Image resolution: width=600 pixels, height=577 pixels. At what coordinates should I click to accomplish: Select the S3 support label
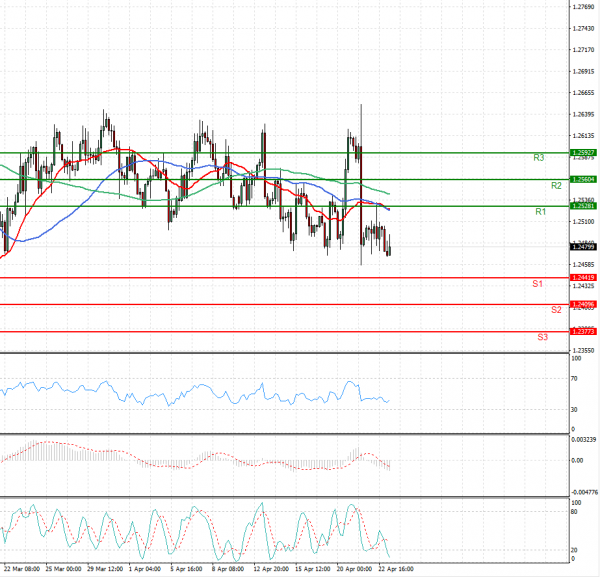pos(542,337)
